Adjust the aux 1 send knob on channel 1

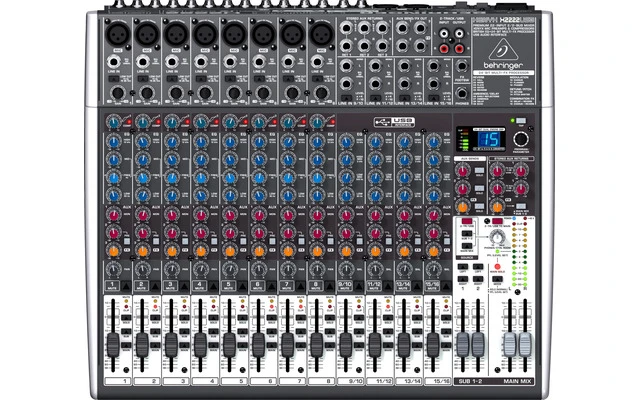[x=113, y=215]
